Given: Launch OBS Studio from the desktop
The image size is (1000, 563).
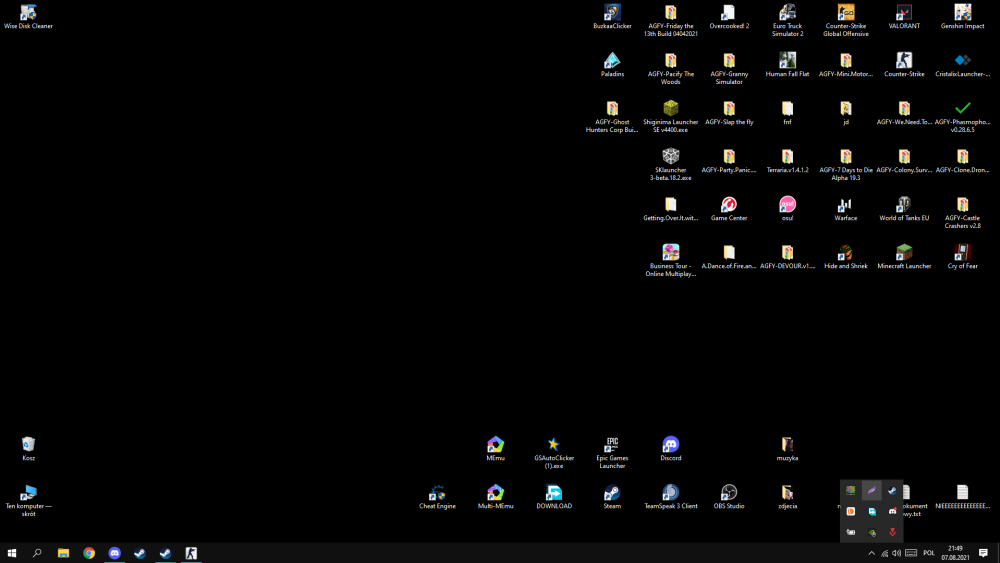Looking at the screenshot, I should pos(729,497).
